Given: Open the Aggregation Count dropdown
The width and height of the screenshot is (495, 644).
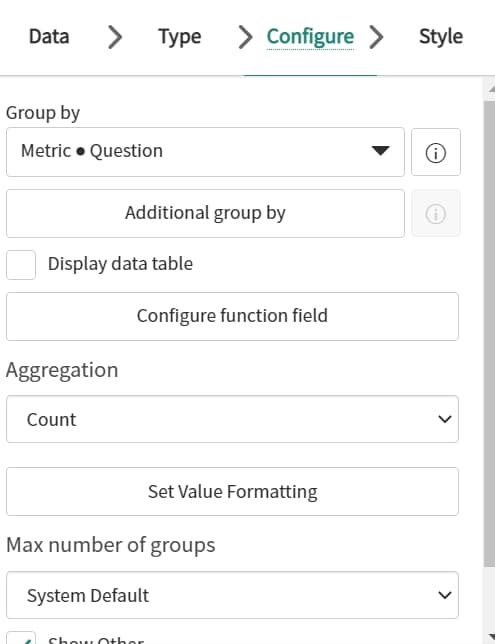Looking at the screenshot, I should pyautogui.click(x=233, y=419).
